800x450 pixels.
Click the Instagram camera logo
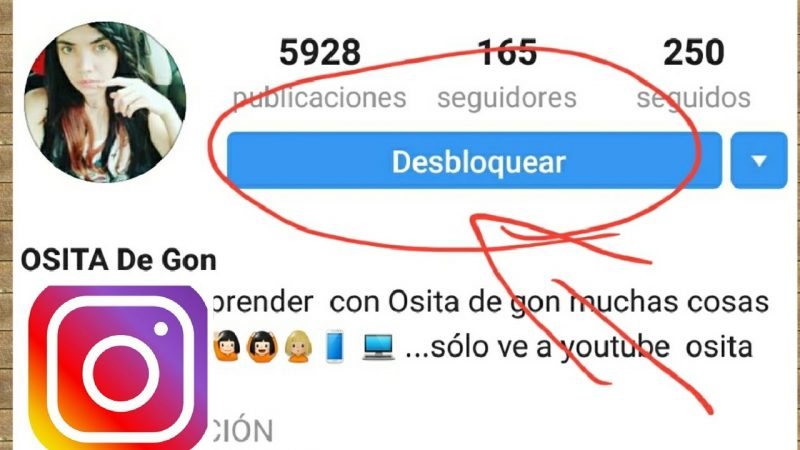pyautogui.click(x=118, y=367)
